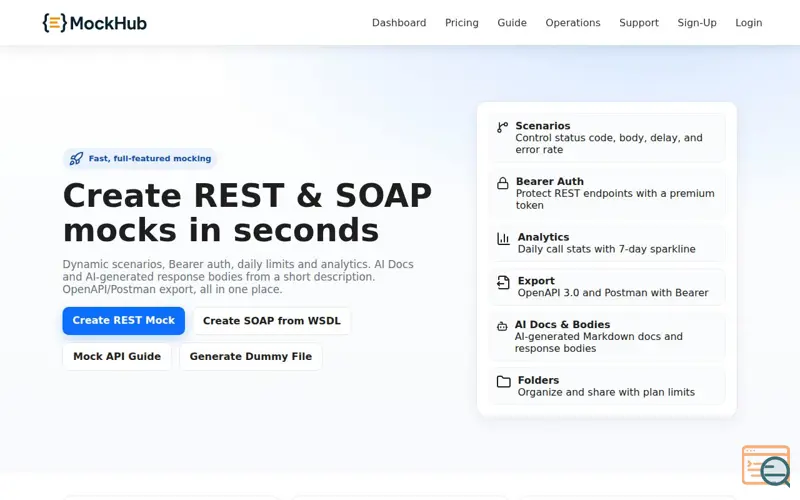
Task: Click the Login link
Action: (748, 23)
